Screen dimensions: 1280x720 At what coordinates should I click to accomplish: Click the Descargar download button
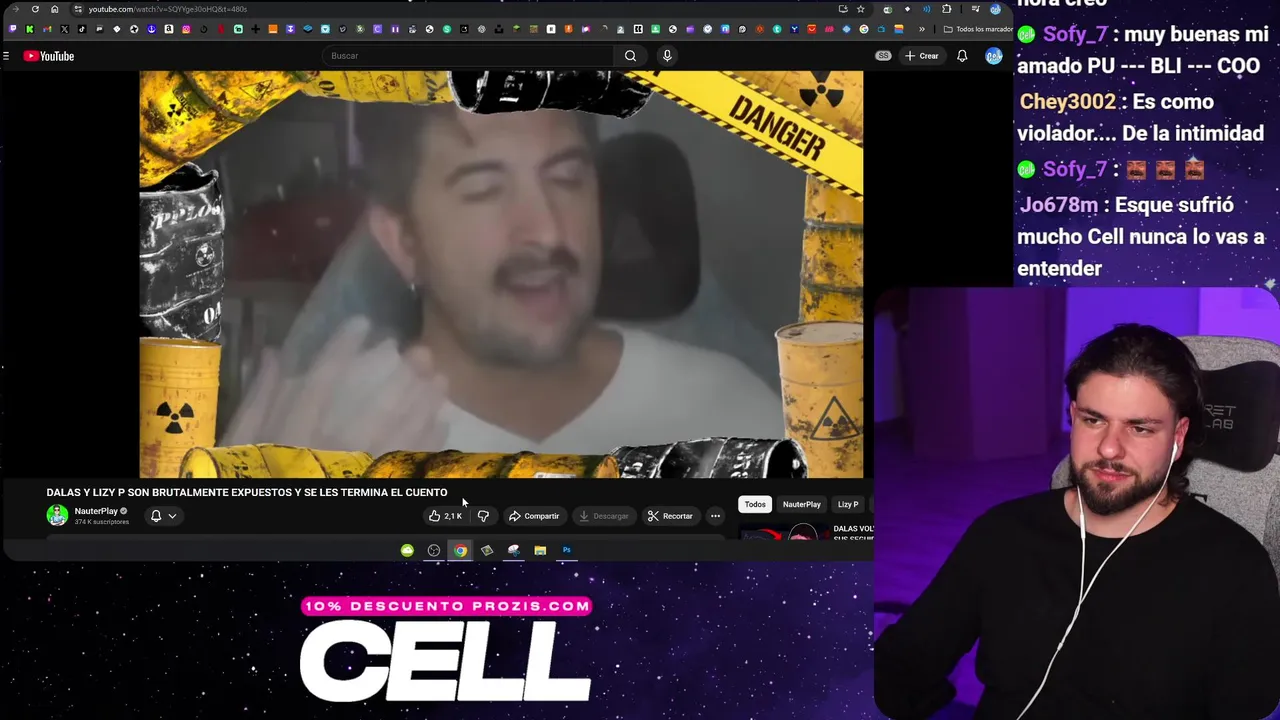603,516
